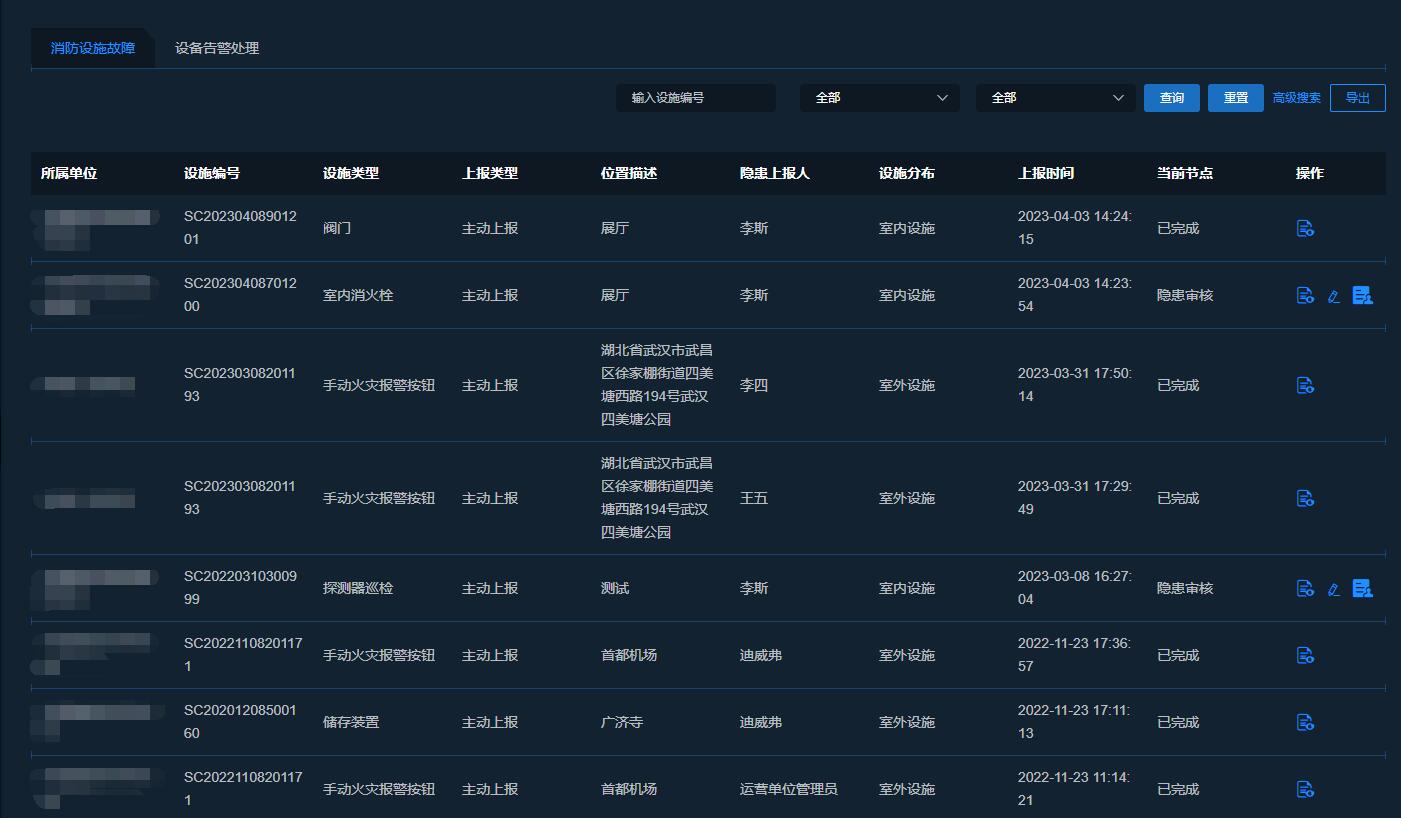Click the 探测器巡检 facility type cell

click(358, 588)
